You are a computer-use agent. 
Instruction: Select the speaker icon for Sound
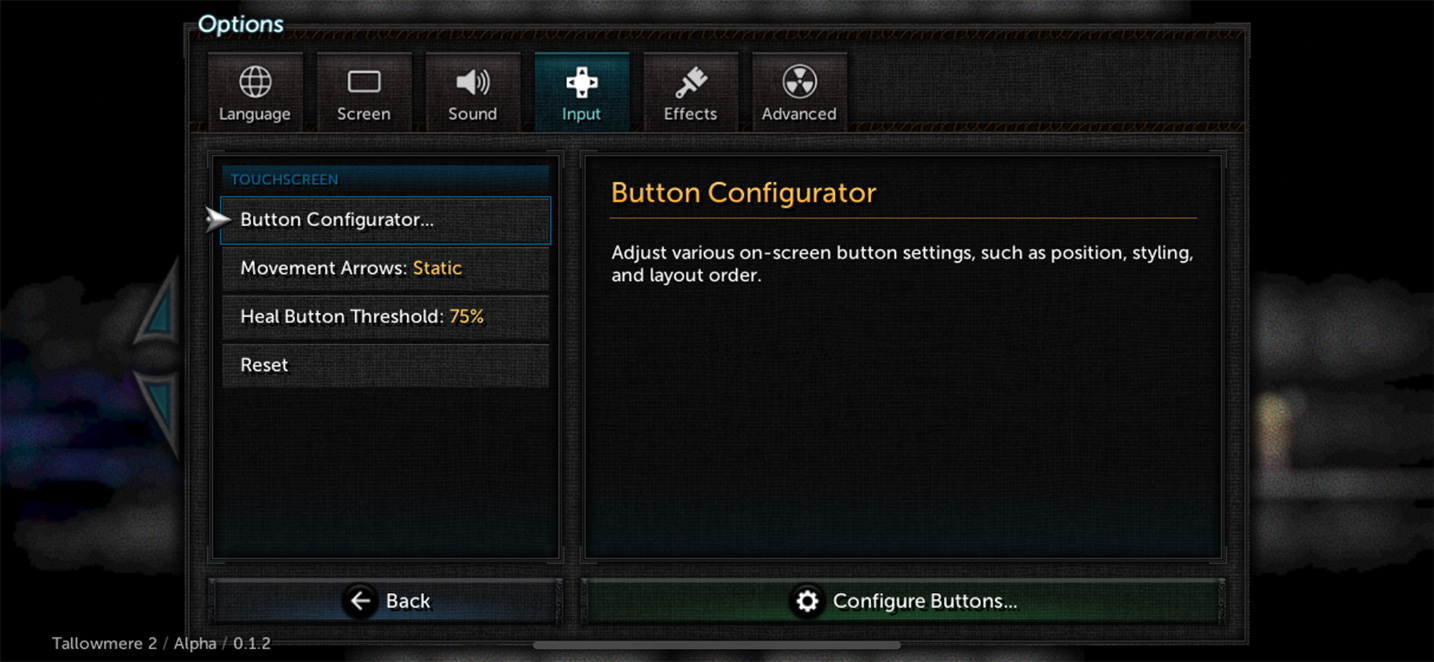[x=472, y=82]
